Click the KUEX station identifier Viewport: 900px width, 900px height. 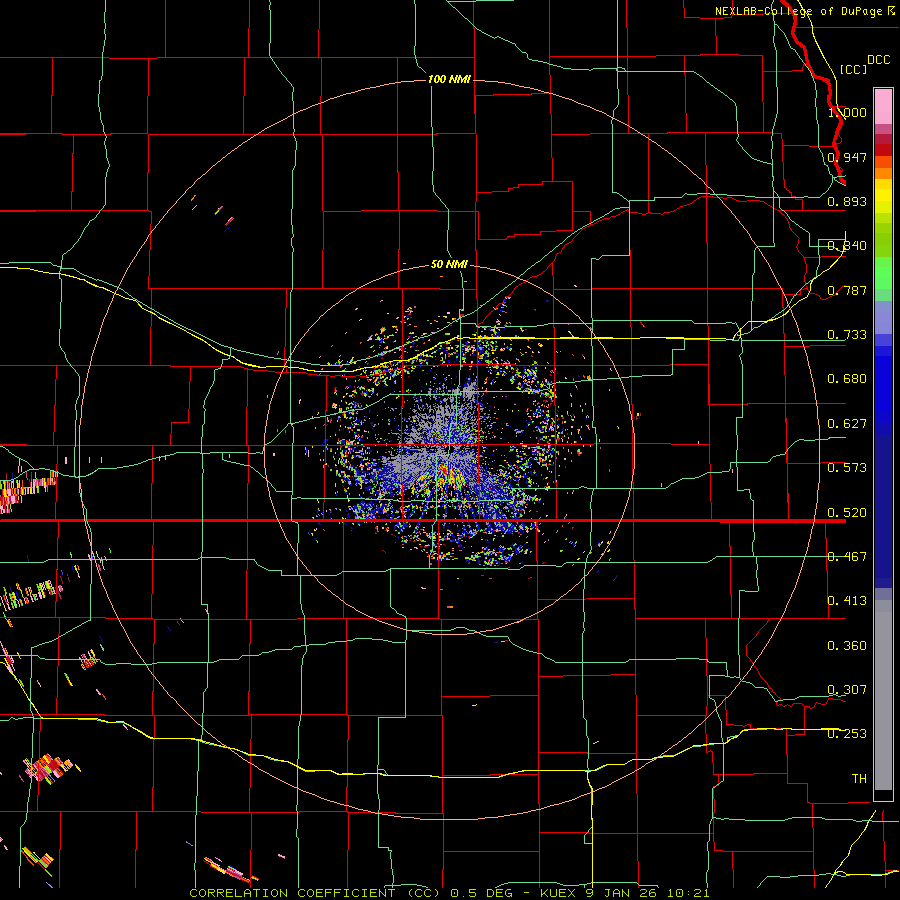click(560, 893)
